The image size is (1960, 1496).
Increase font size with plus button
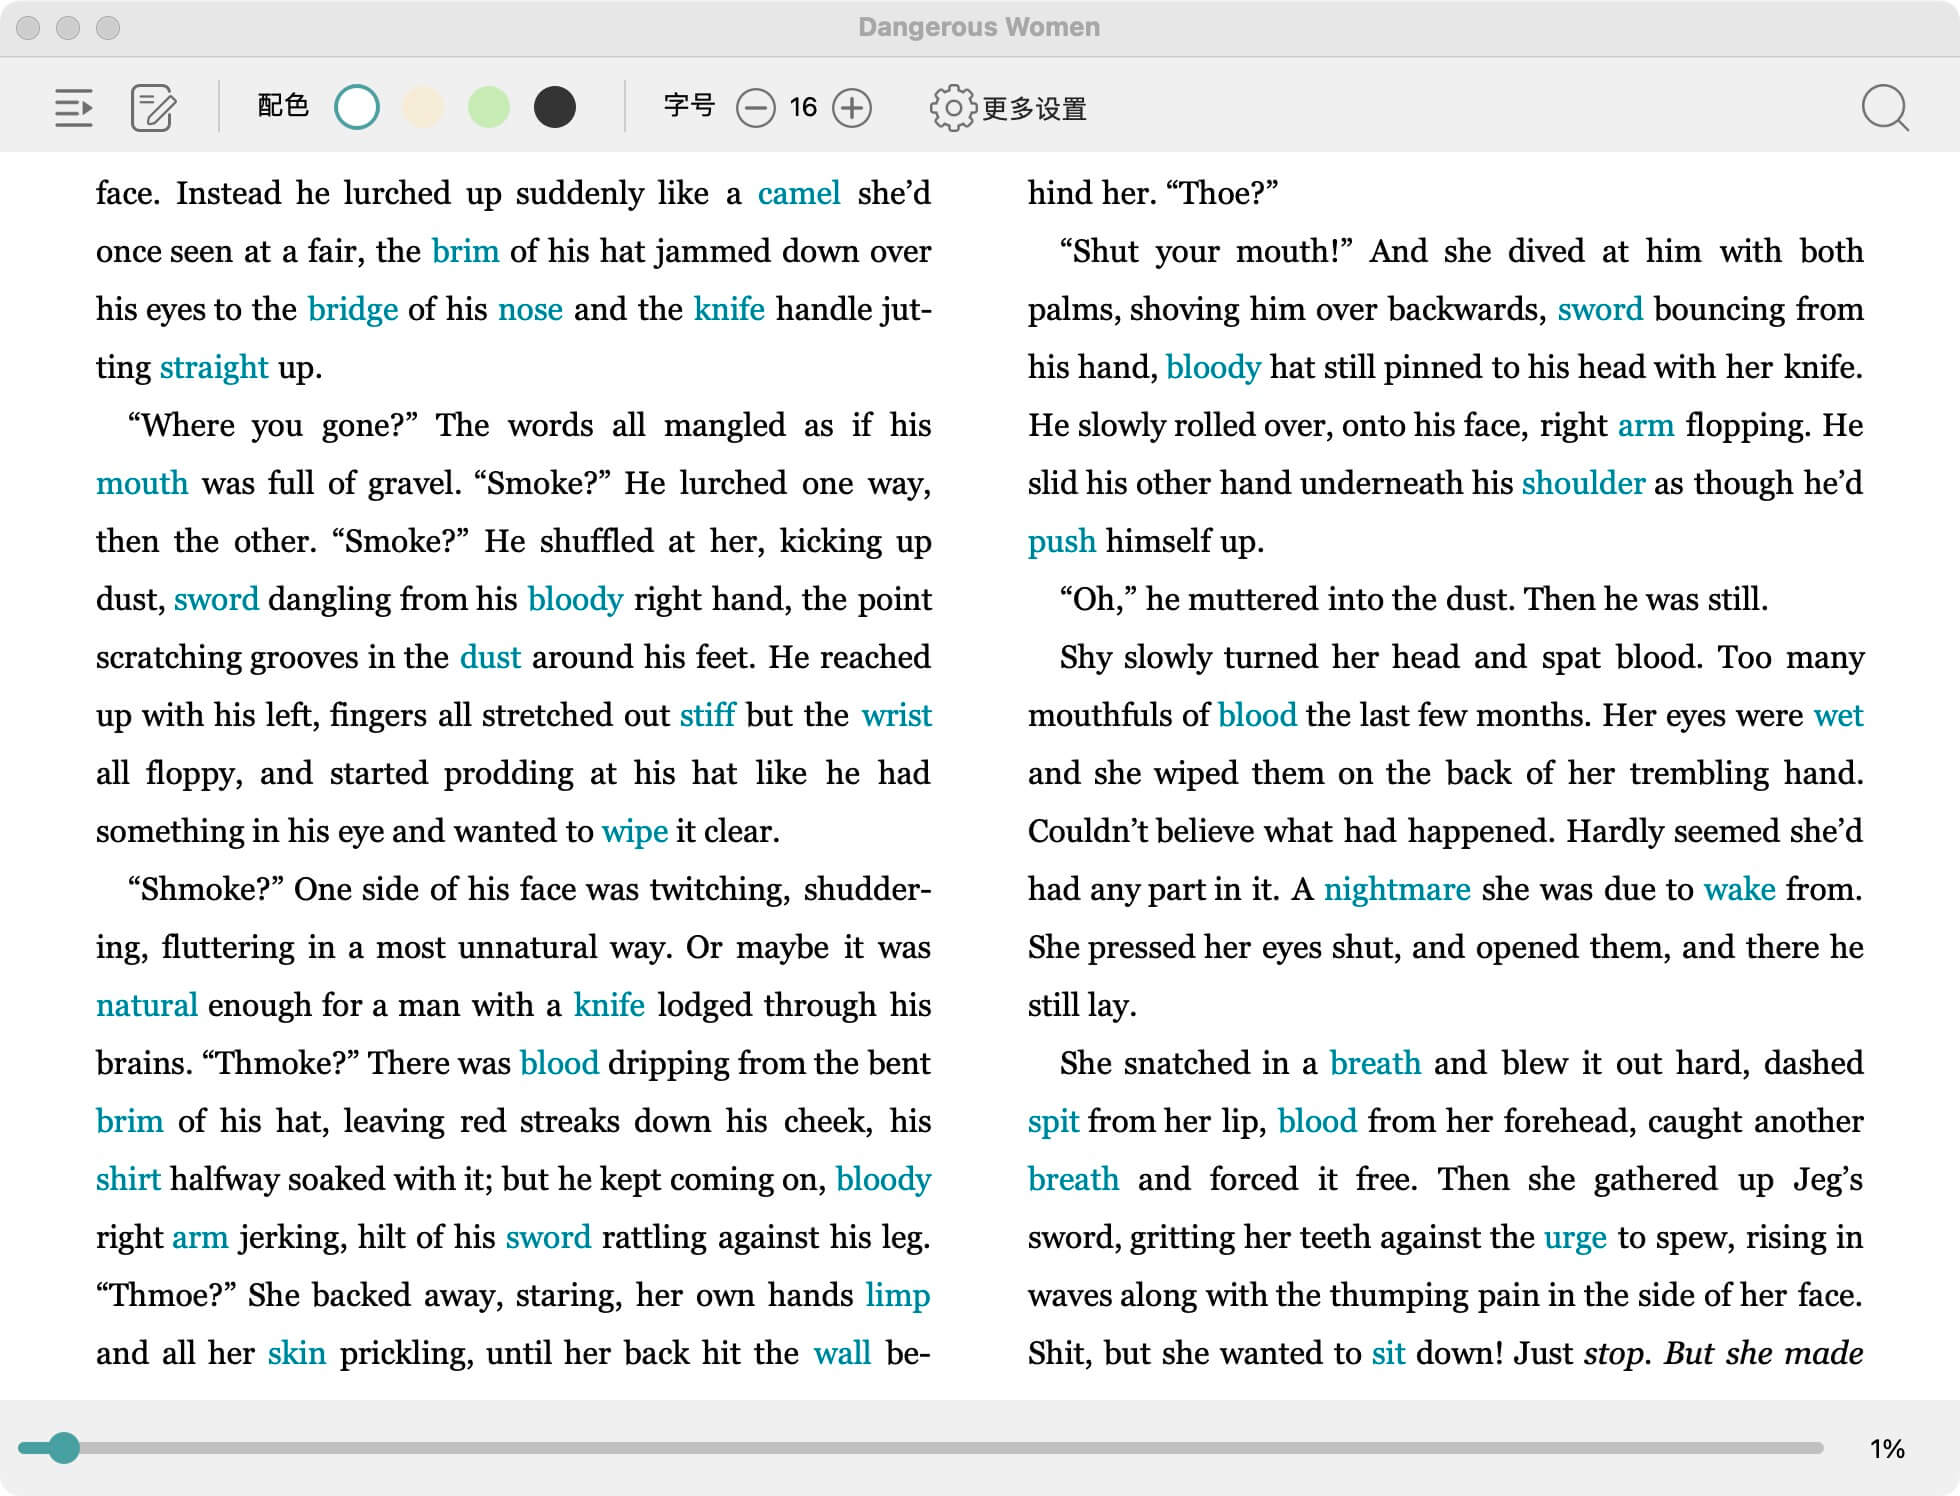click(x=852, y=108)
